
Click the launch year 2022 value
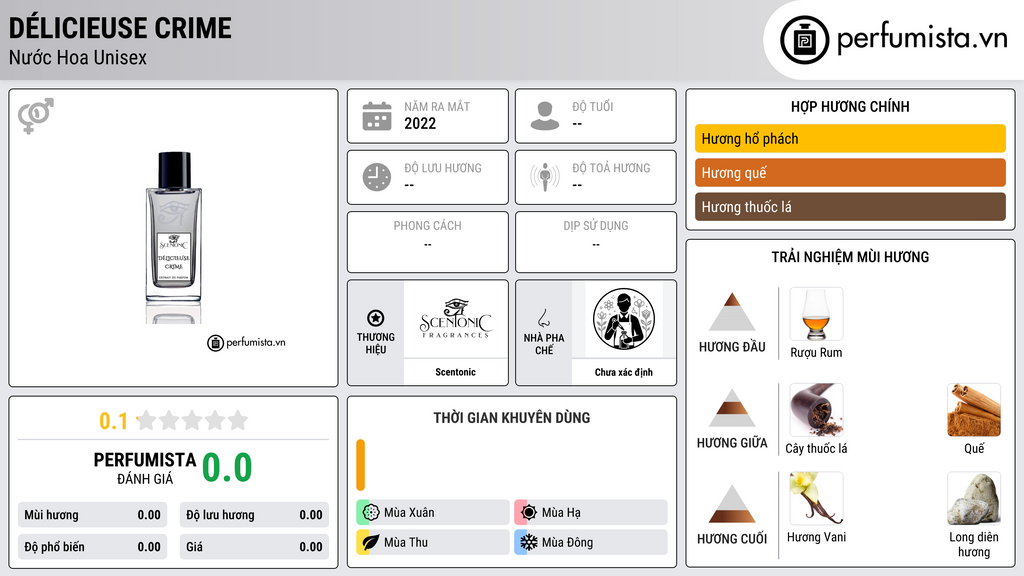pyautogui.click(x=420, y=123)
